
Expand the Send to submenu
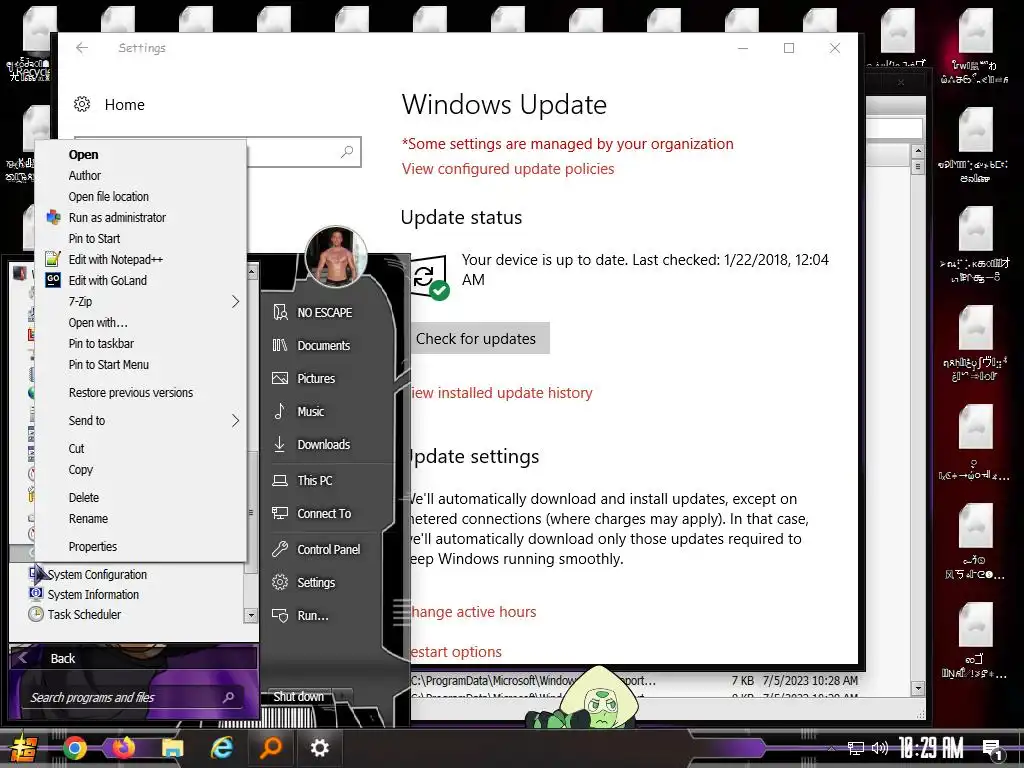[140, 421]
